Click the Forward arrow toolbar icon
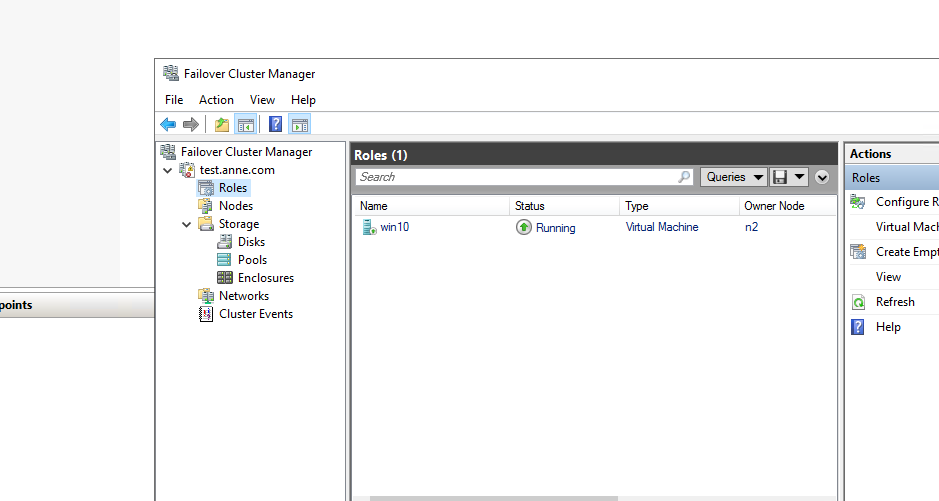 coord(190,125)
